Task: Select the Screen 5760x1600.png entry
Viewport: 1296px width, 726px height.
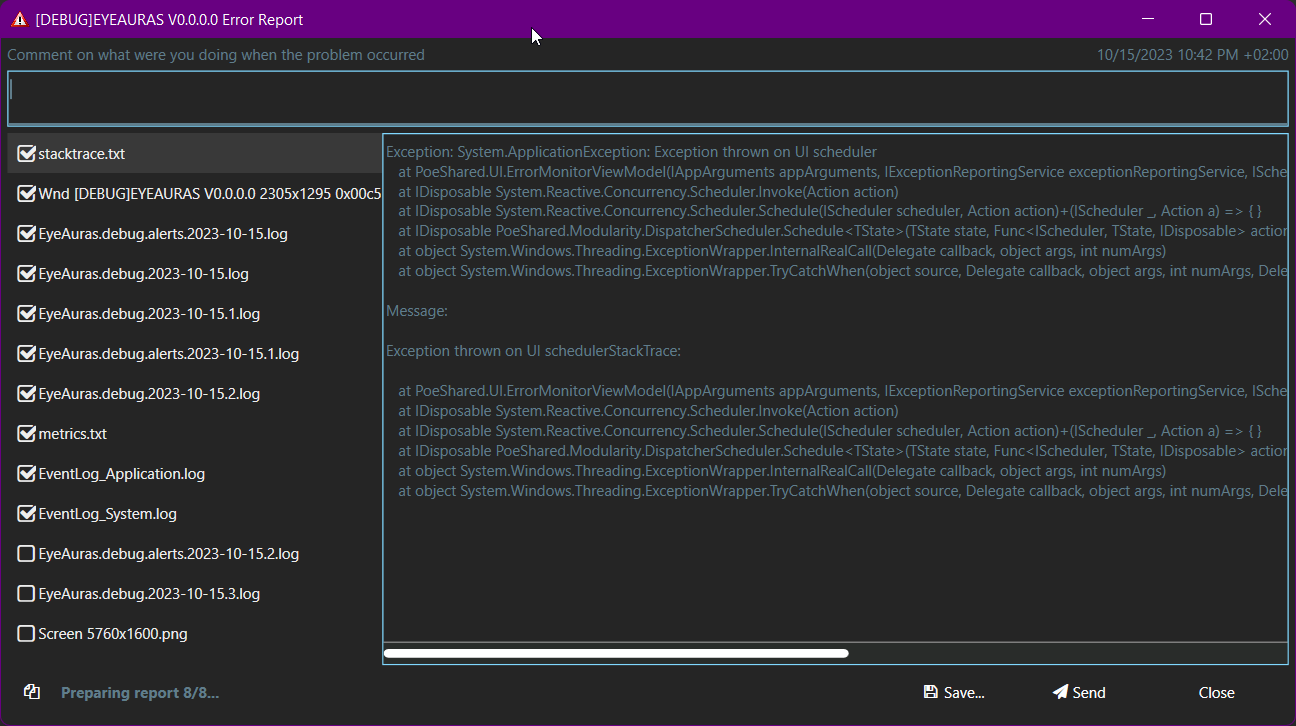Action: point(112,634)
